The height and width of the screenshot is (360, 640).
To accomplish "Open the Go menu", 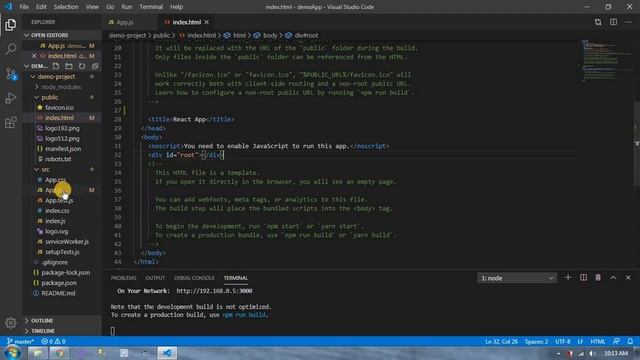I will click(x=110, y=7).
